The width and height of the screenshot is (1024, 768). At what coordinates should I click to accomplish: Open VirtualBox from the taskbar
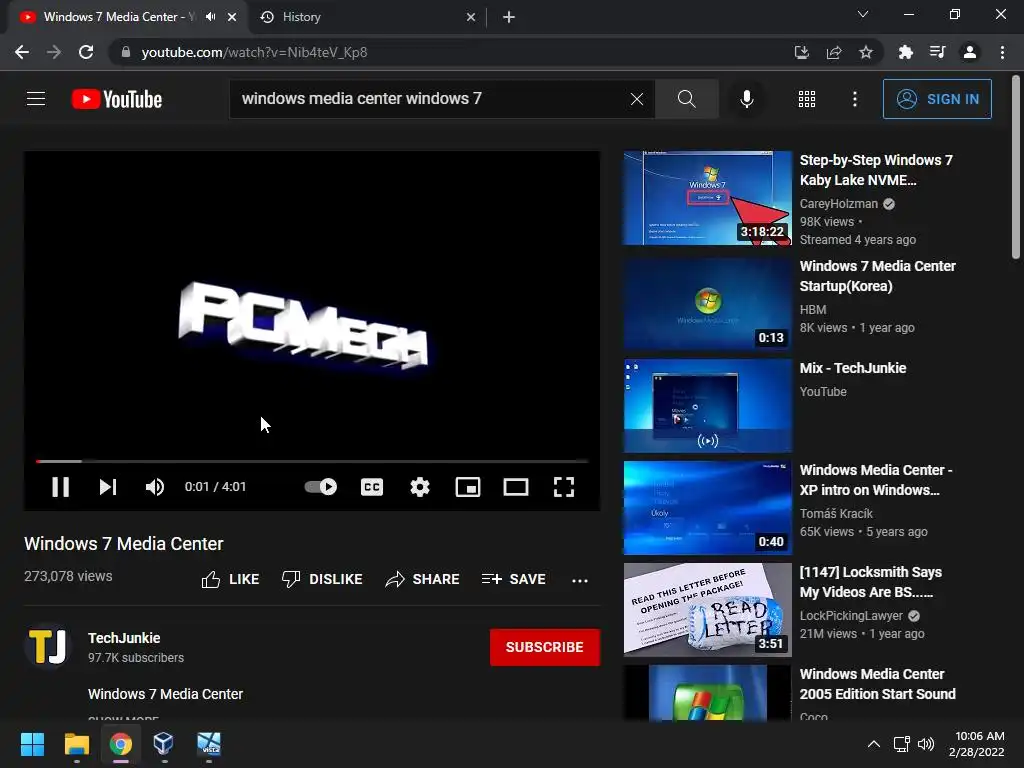coord(163,744)
